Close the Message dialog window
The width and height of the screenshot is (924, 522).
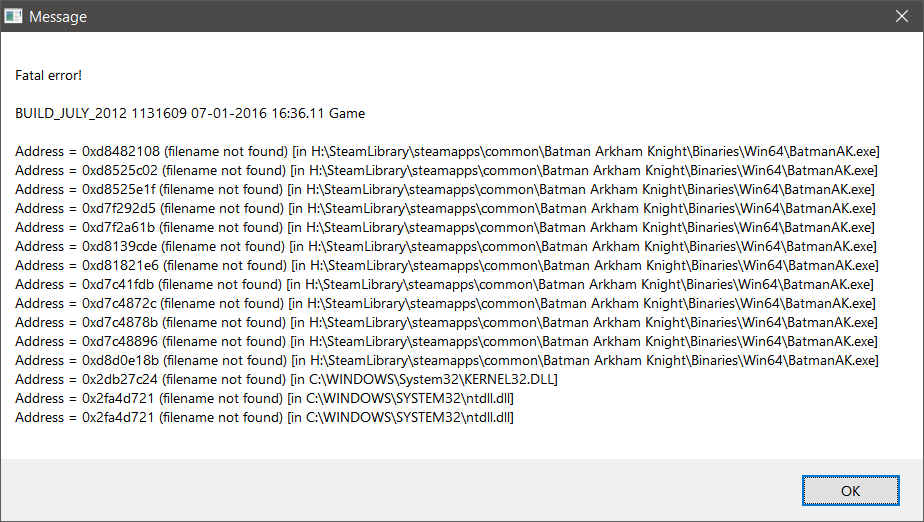point(900,16)
